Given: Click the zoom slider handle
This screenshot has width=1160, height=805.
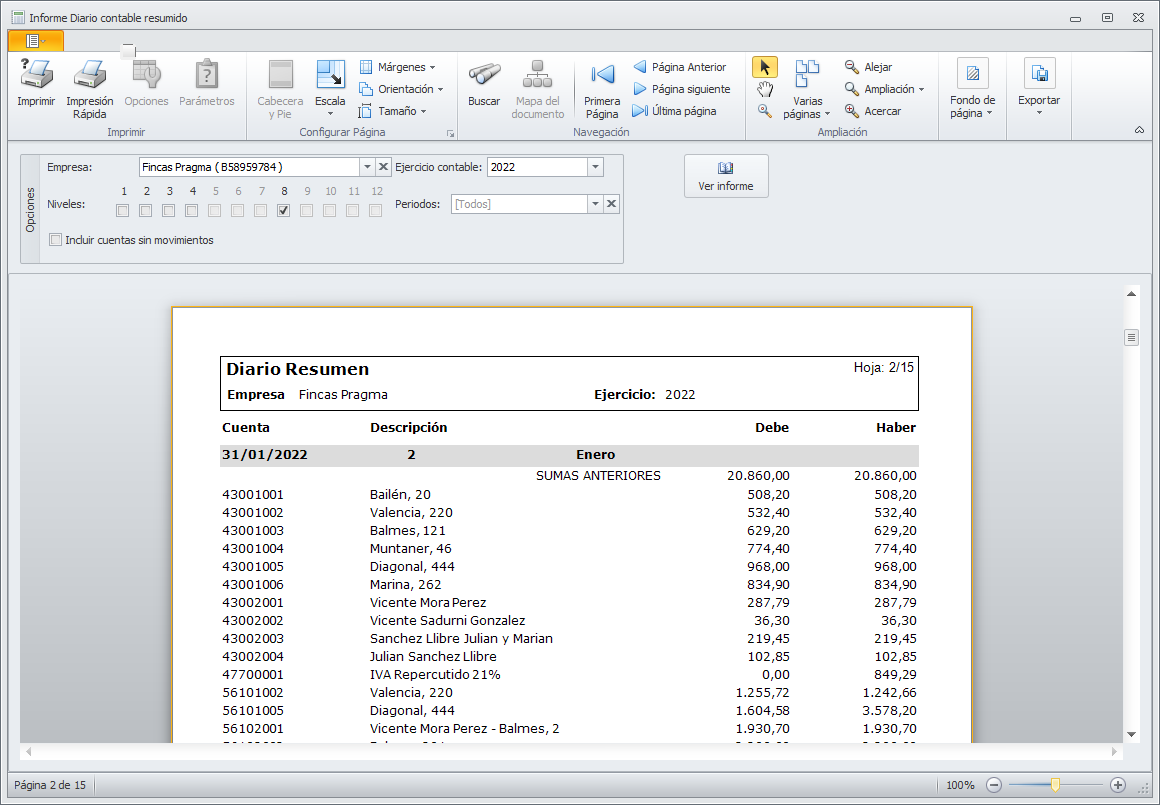Looking at the screenshot, I should [x=1055, y=785].
